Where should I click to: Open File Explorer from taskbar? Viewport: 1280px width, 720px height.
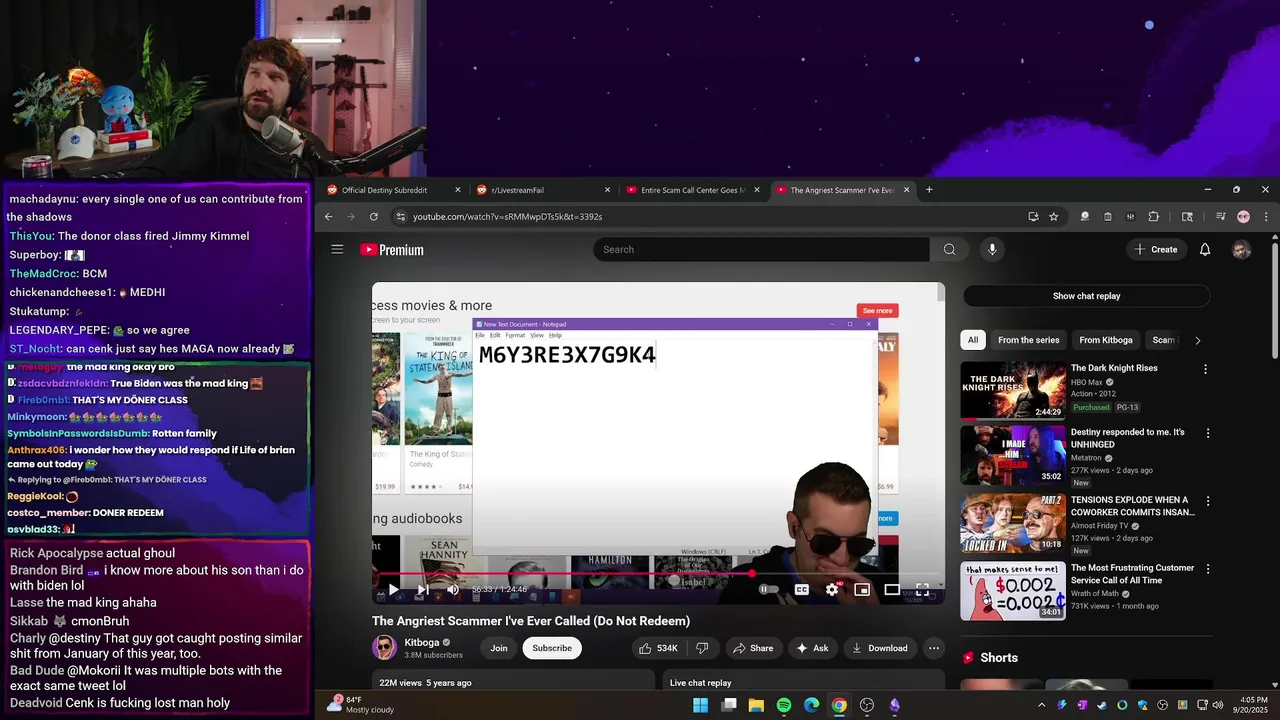tap(756, 705)
